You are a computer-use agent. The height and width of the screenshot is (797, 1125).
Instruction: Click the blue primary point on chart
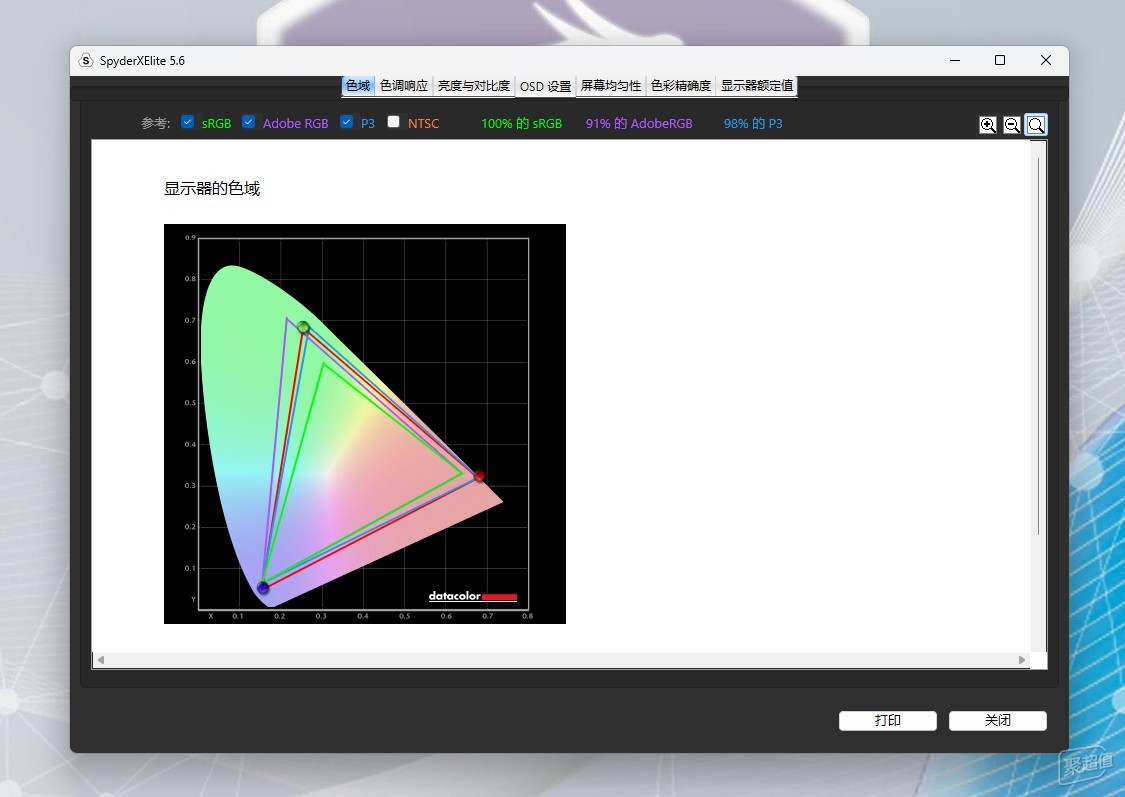coord(263,588)
